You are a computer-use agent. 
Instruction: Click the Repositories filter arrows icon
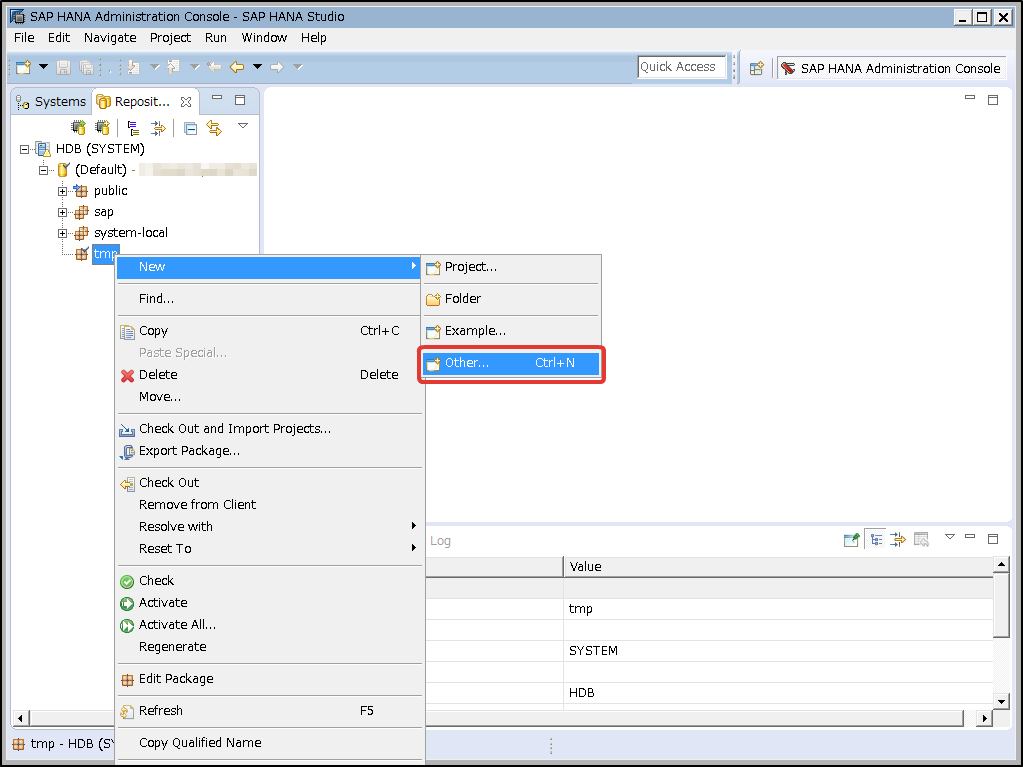158,128
